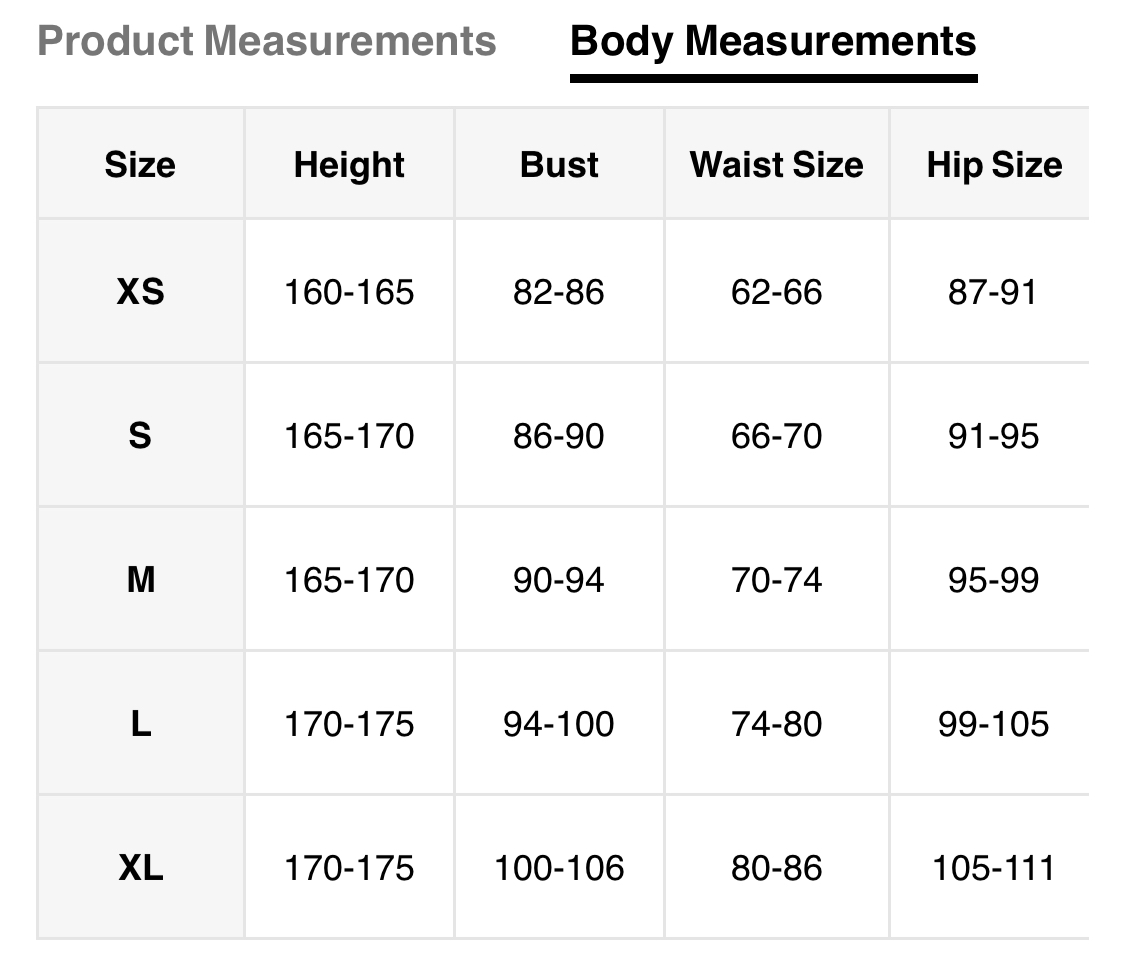The height and width of the screenshot is (954, 1125).
Task: Click the Height column header
Action: click(349, 164)
